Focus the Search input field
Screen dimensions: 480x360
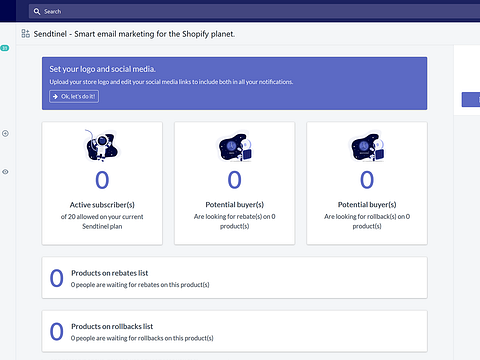click(x=254, y=12)
